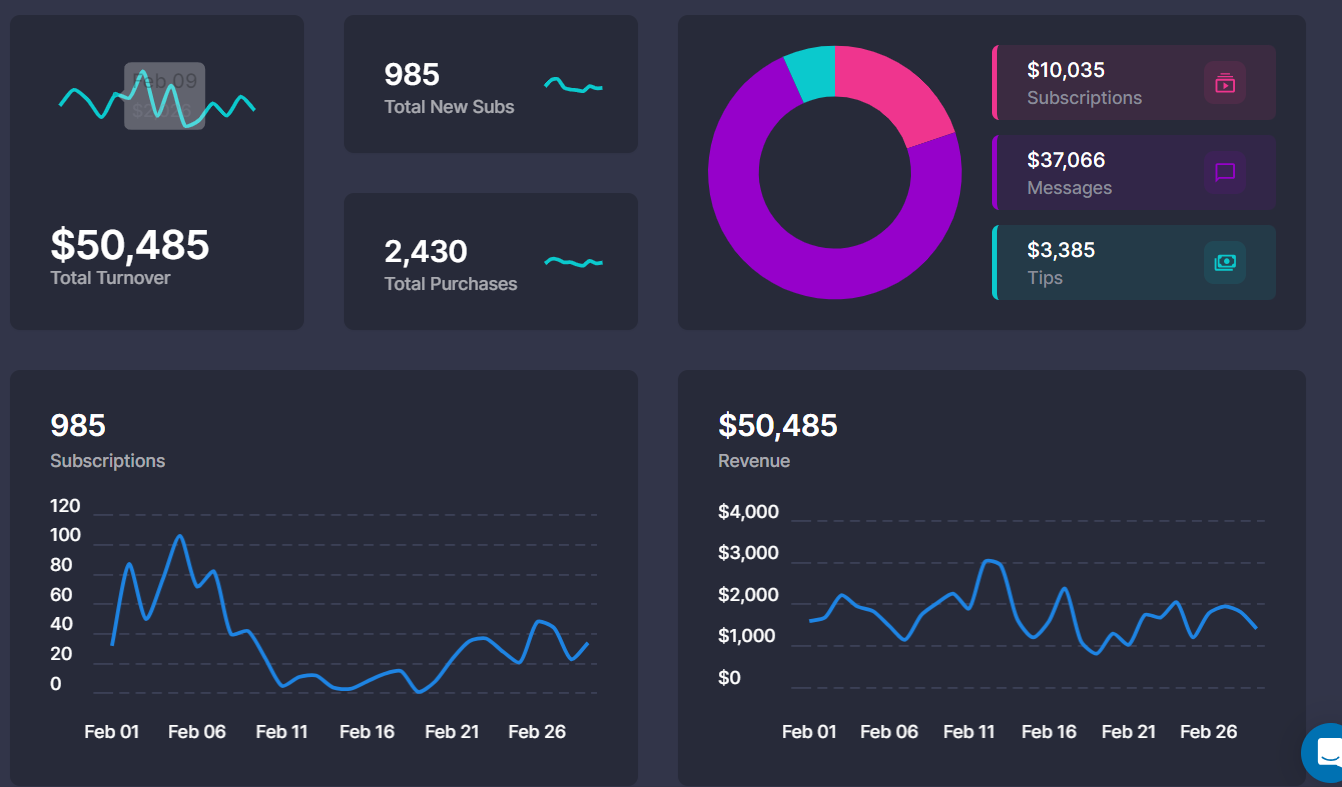1342x787 pixels.
Task: Open the $10,035 Subscriptions card
Action: click(x=1134, y=83)
